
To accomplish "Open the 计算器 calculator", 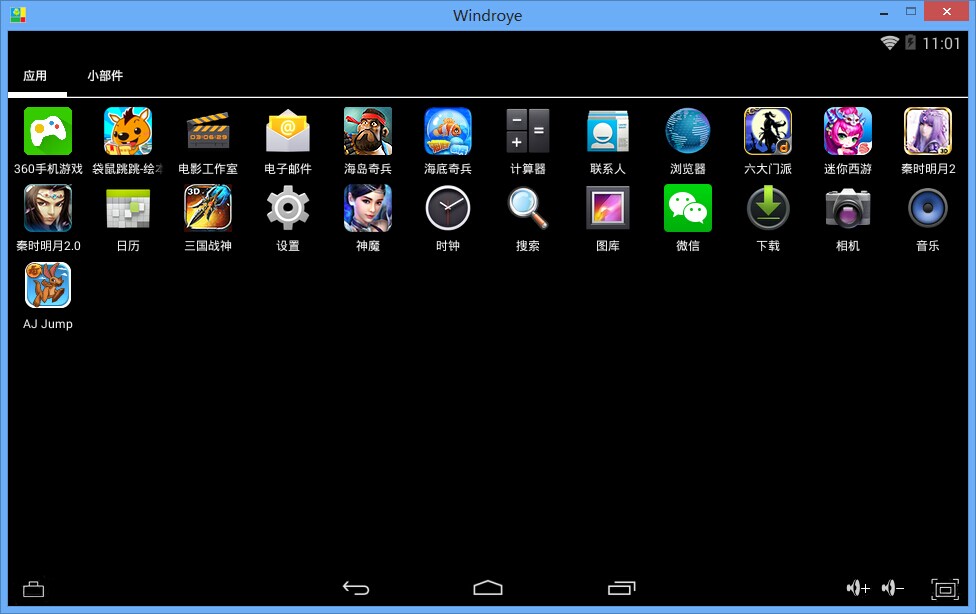I will click(x=528, y=131).
